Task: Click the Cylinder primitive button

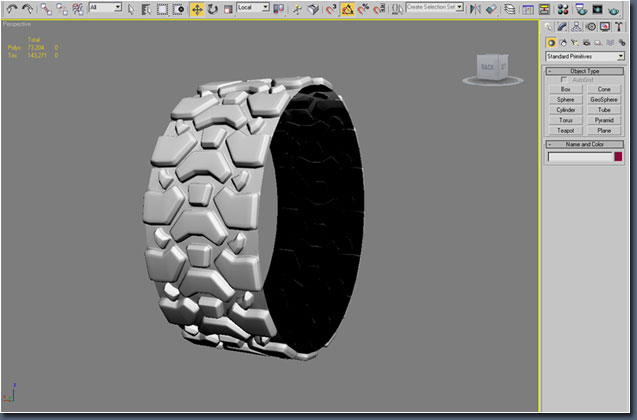Action: click(566, 110)
